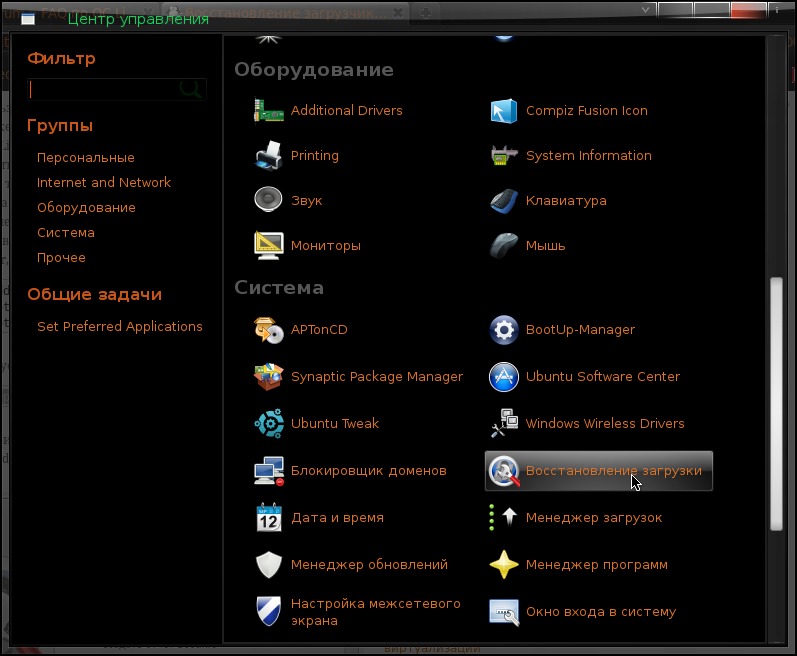
Task: Select the Персональные group
Action: 85,158
